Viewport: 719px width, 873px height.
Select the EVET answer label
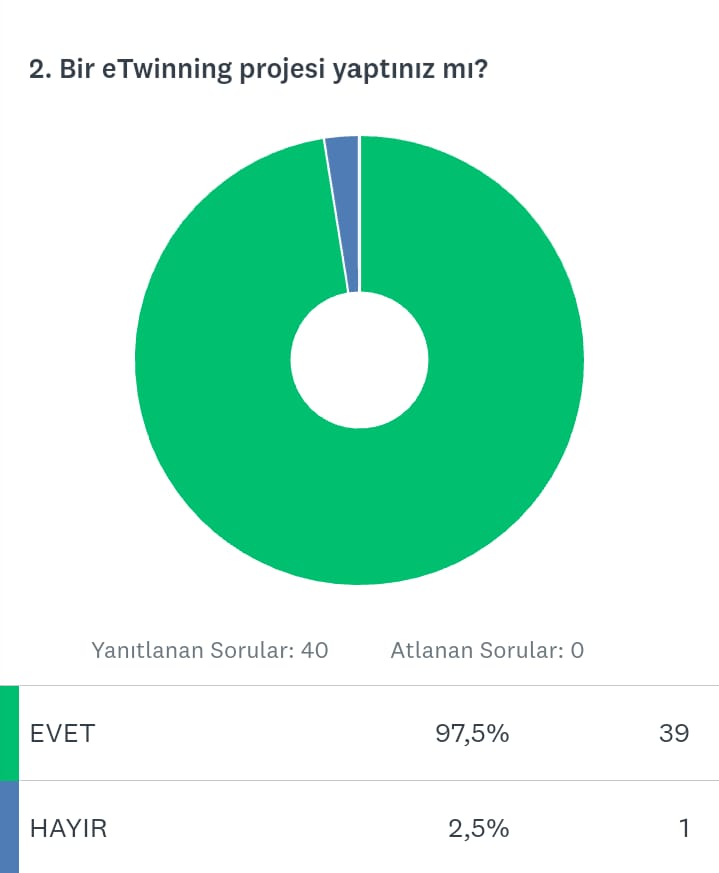coord(62,733)
